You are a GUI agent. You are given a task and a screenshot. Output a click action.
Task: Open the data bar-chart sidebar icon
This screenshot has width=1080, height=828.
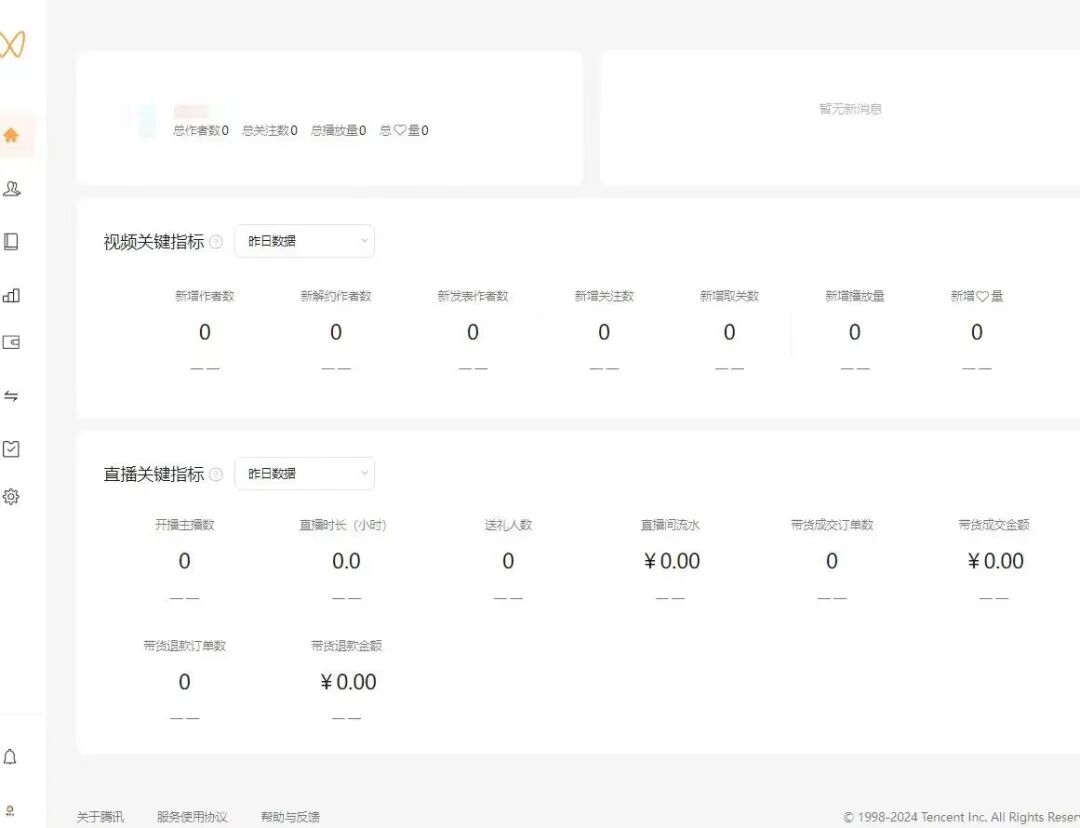pos(11,295)
